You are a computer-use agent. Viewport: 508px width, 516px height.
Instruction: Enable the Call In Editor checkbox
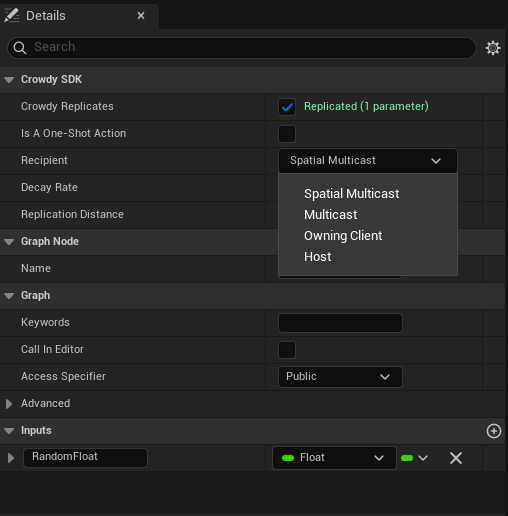[x=287, y=350]
